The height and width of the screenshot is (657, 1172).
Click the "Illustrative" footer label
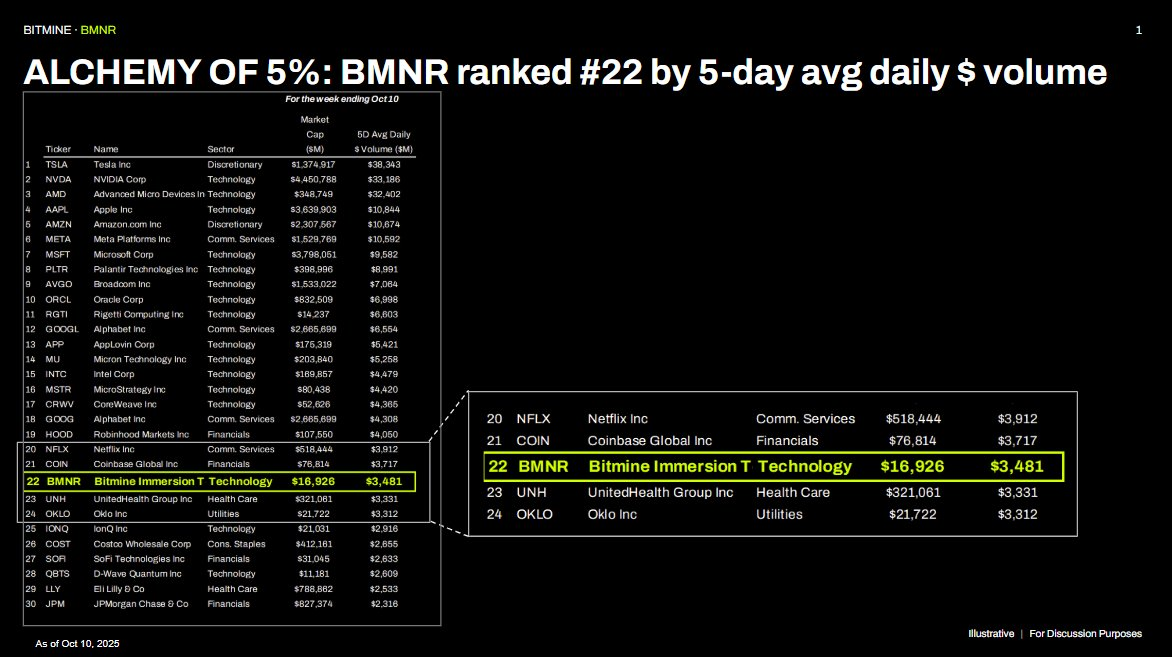click(x=990, y=634)
